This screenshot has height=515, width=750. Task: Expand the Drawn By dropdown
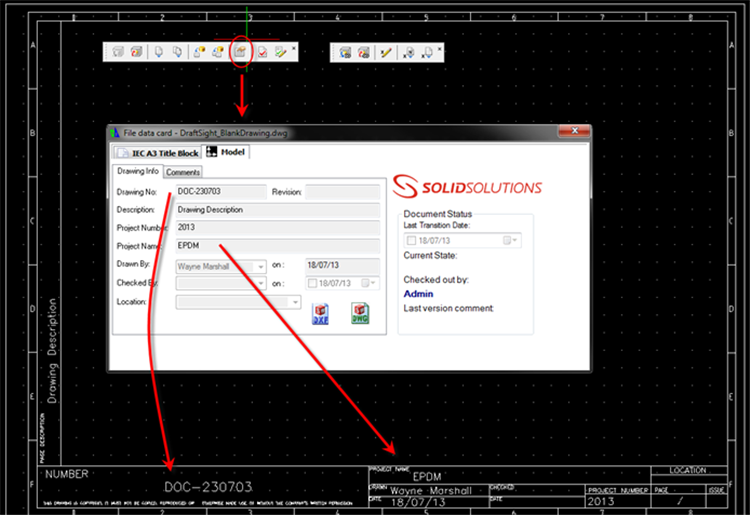click(262, 266)
